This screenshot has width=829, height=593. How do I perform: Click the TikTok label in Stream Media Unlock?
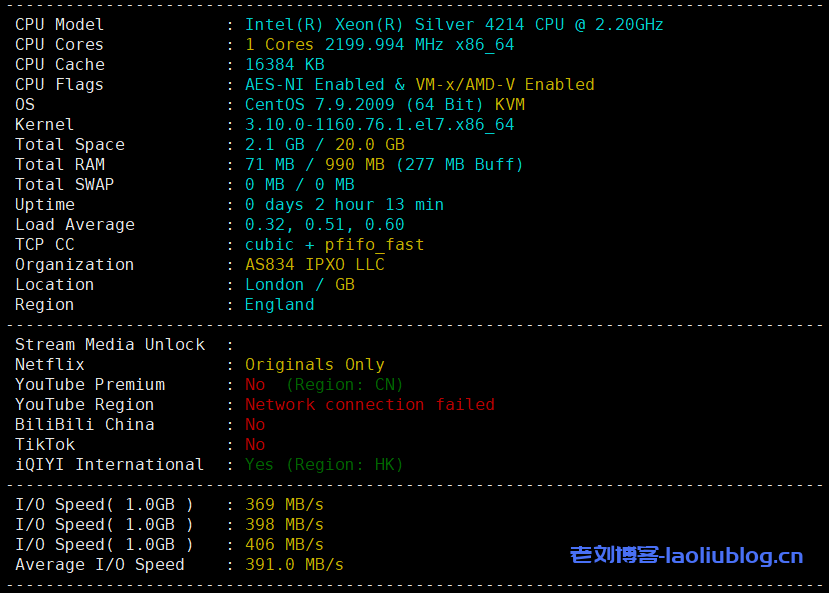[x=45, y=444]
